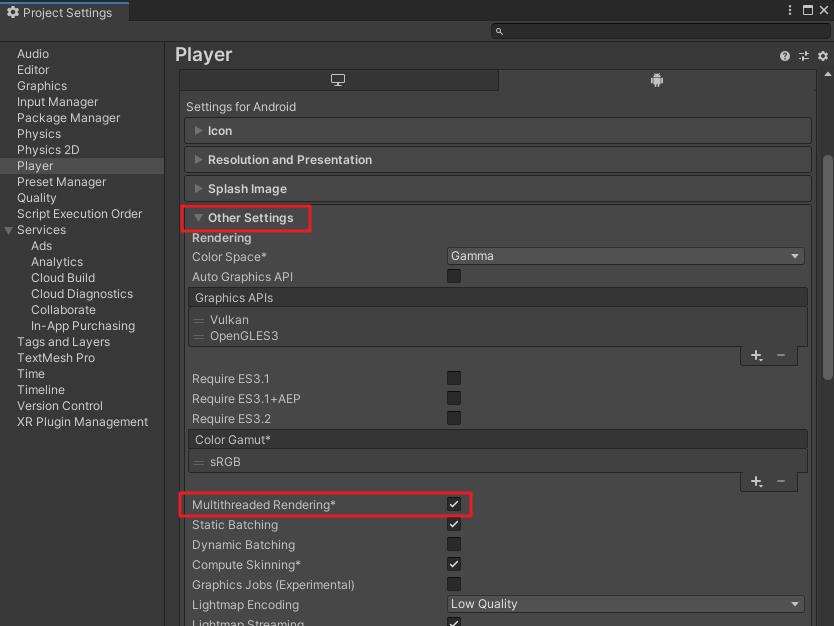Open Graphics settings category

[42, 86]
